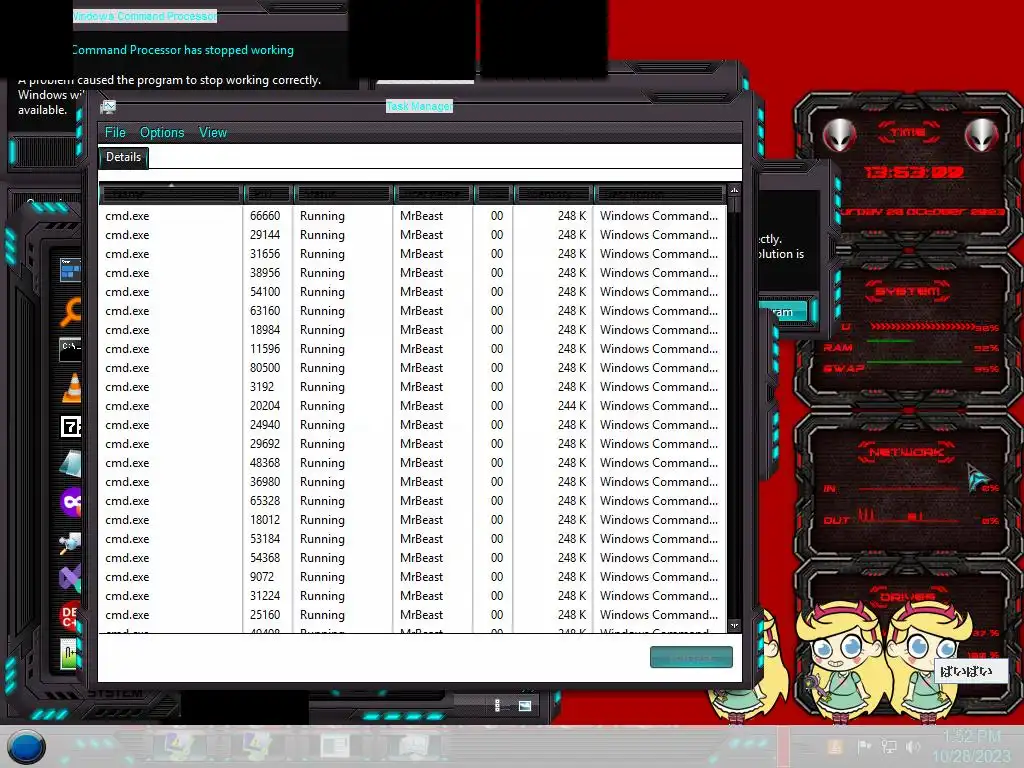
Task: Click the Task Manager title bar icon
Action: tap(108, 106)
